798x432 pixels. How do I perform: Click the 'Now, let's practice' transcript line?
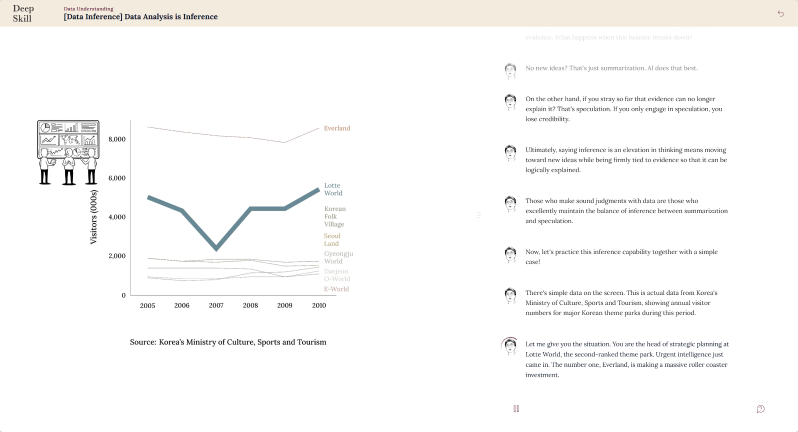(621, 256)
